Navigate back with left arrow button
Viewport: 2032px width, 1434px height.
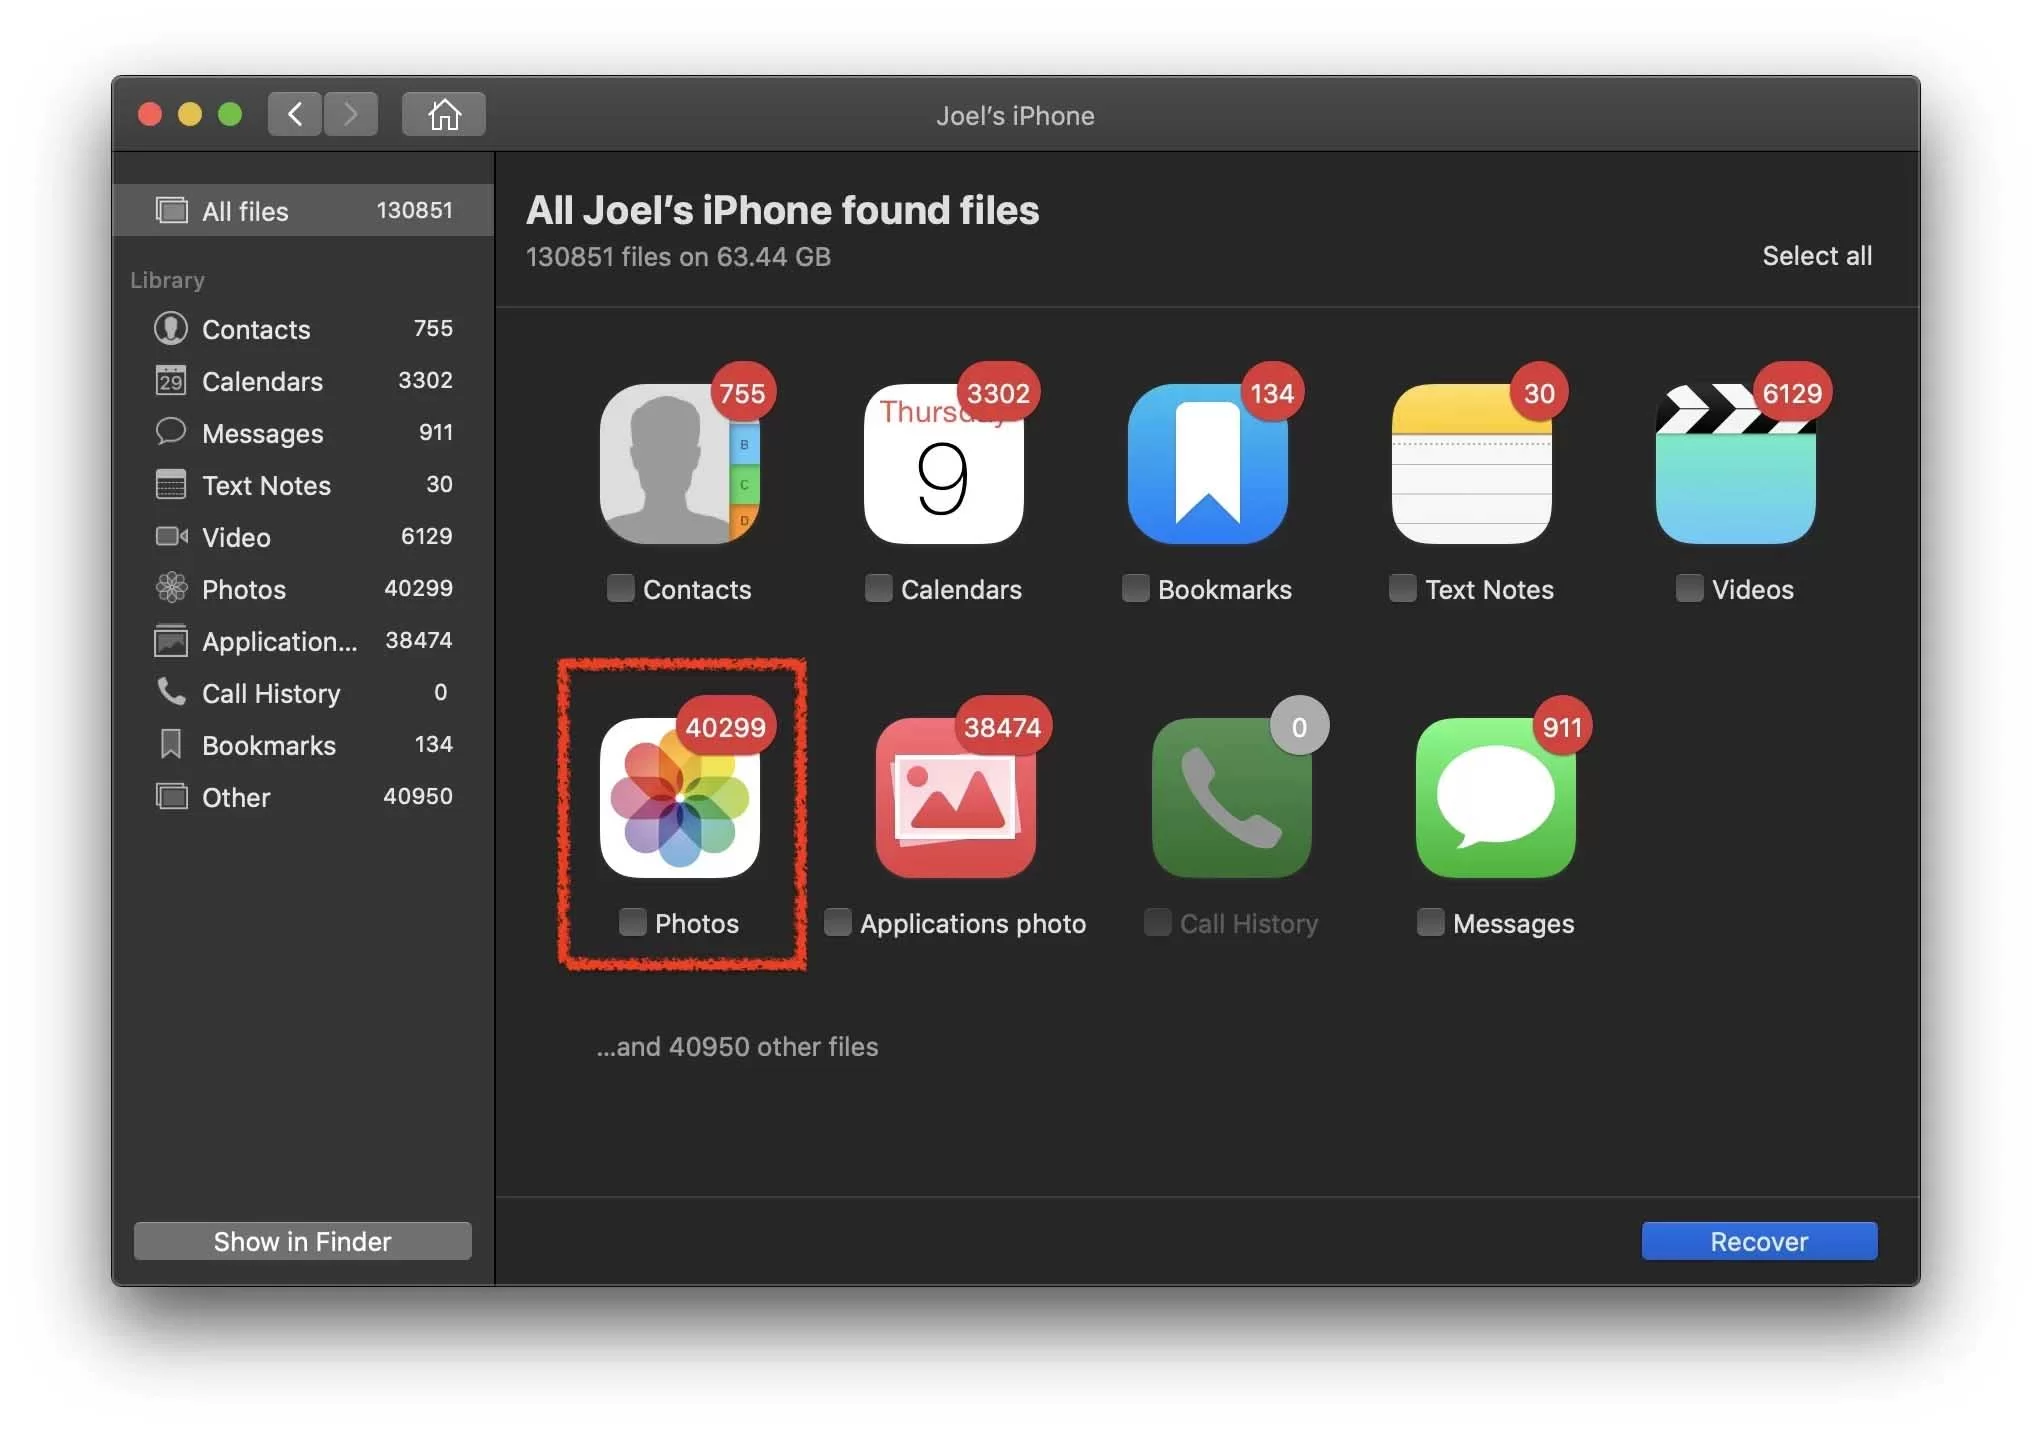coord(295,114)
